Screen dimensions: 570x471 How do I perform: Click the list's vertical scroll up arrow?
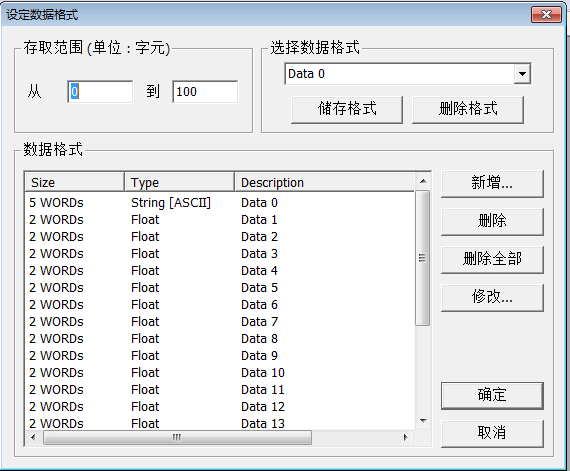click(423, 181)
